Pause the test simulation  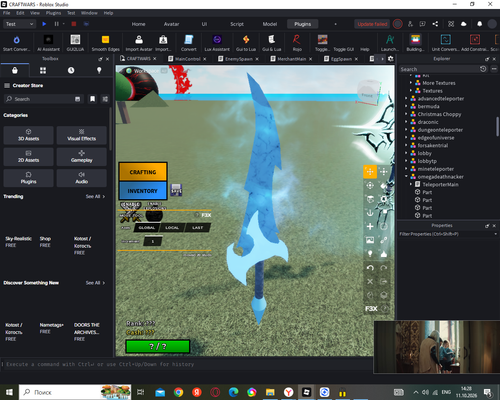pyautogui.click(x=56, y=24)
